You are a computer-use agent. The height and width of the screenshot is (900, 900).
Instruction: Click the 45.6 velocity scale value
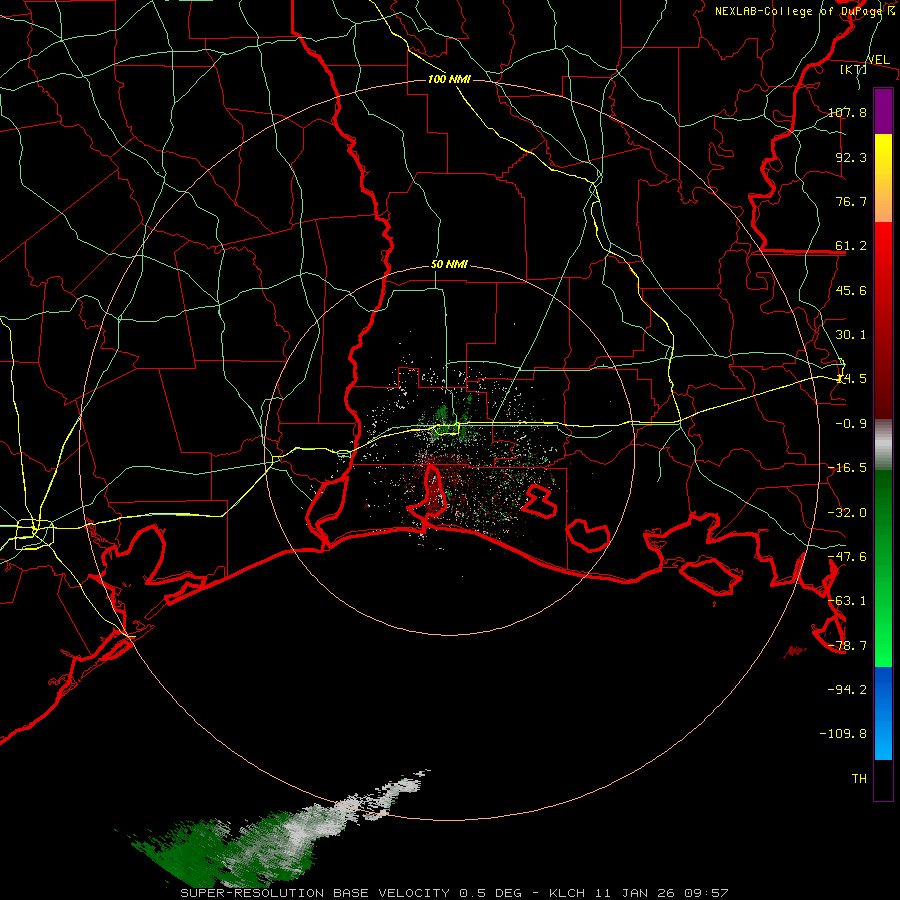point(851,290)
